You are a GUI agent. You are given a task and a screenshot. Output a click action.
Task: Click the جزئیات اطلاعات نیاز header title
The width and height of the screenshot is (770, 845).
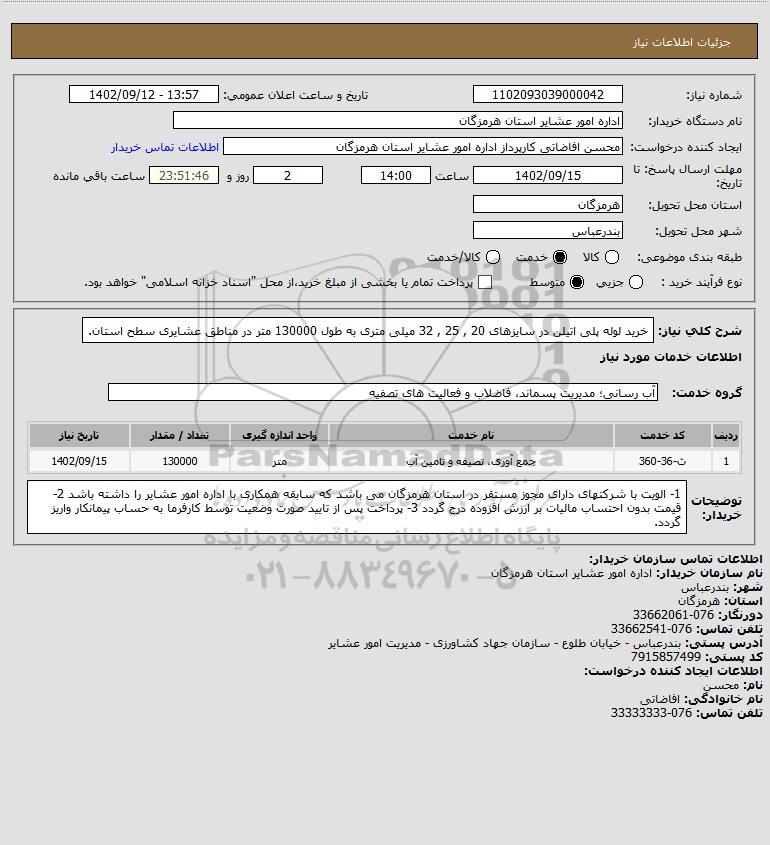[682, 42]
